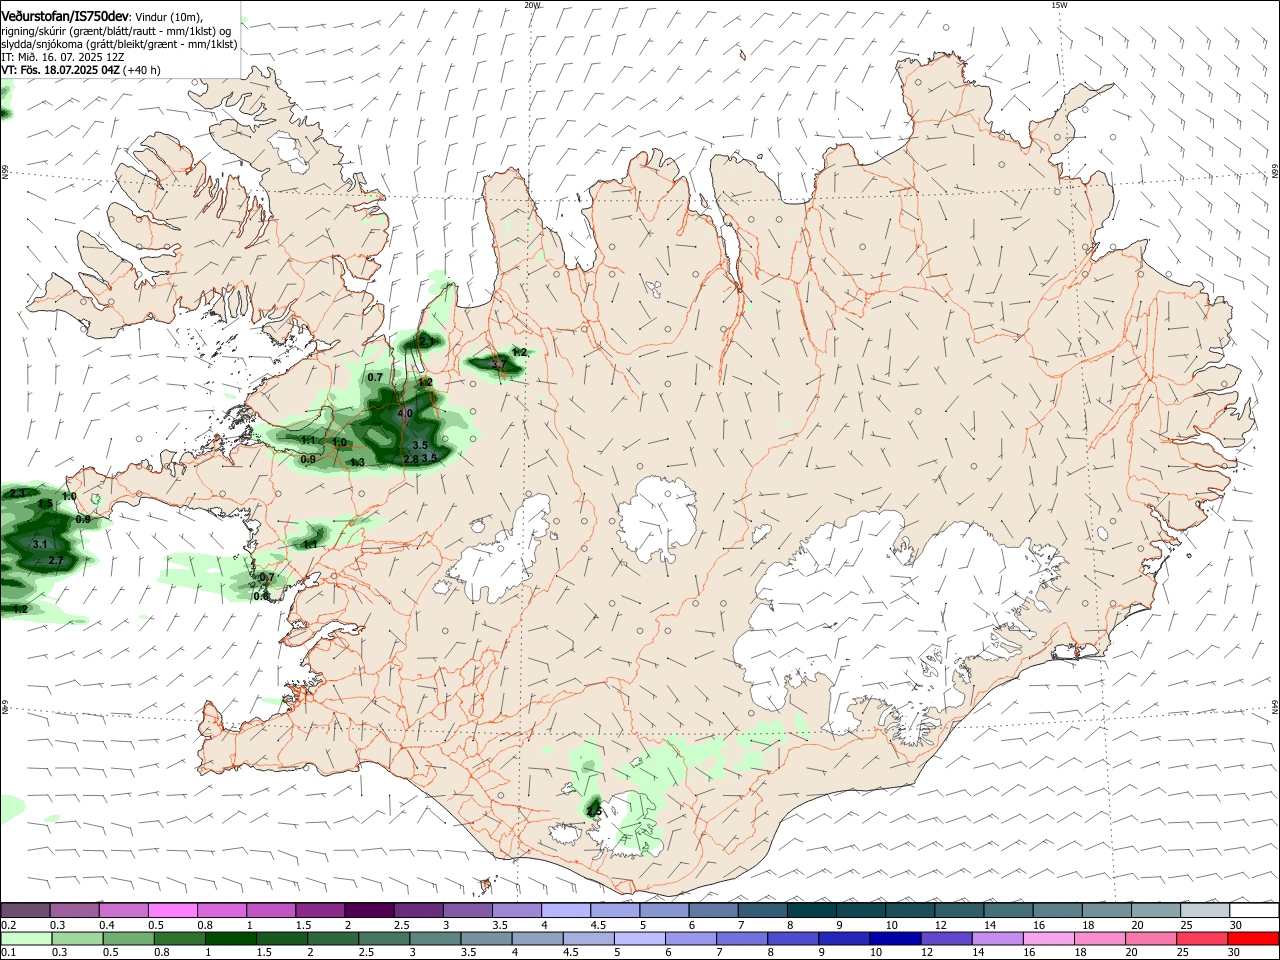The width and height of the screenshot is (1280, 960).
Task: Select the dark teal 8 swatch, upper legend
Action: point(812,911)
